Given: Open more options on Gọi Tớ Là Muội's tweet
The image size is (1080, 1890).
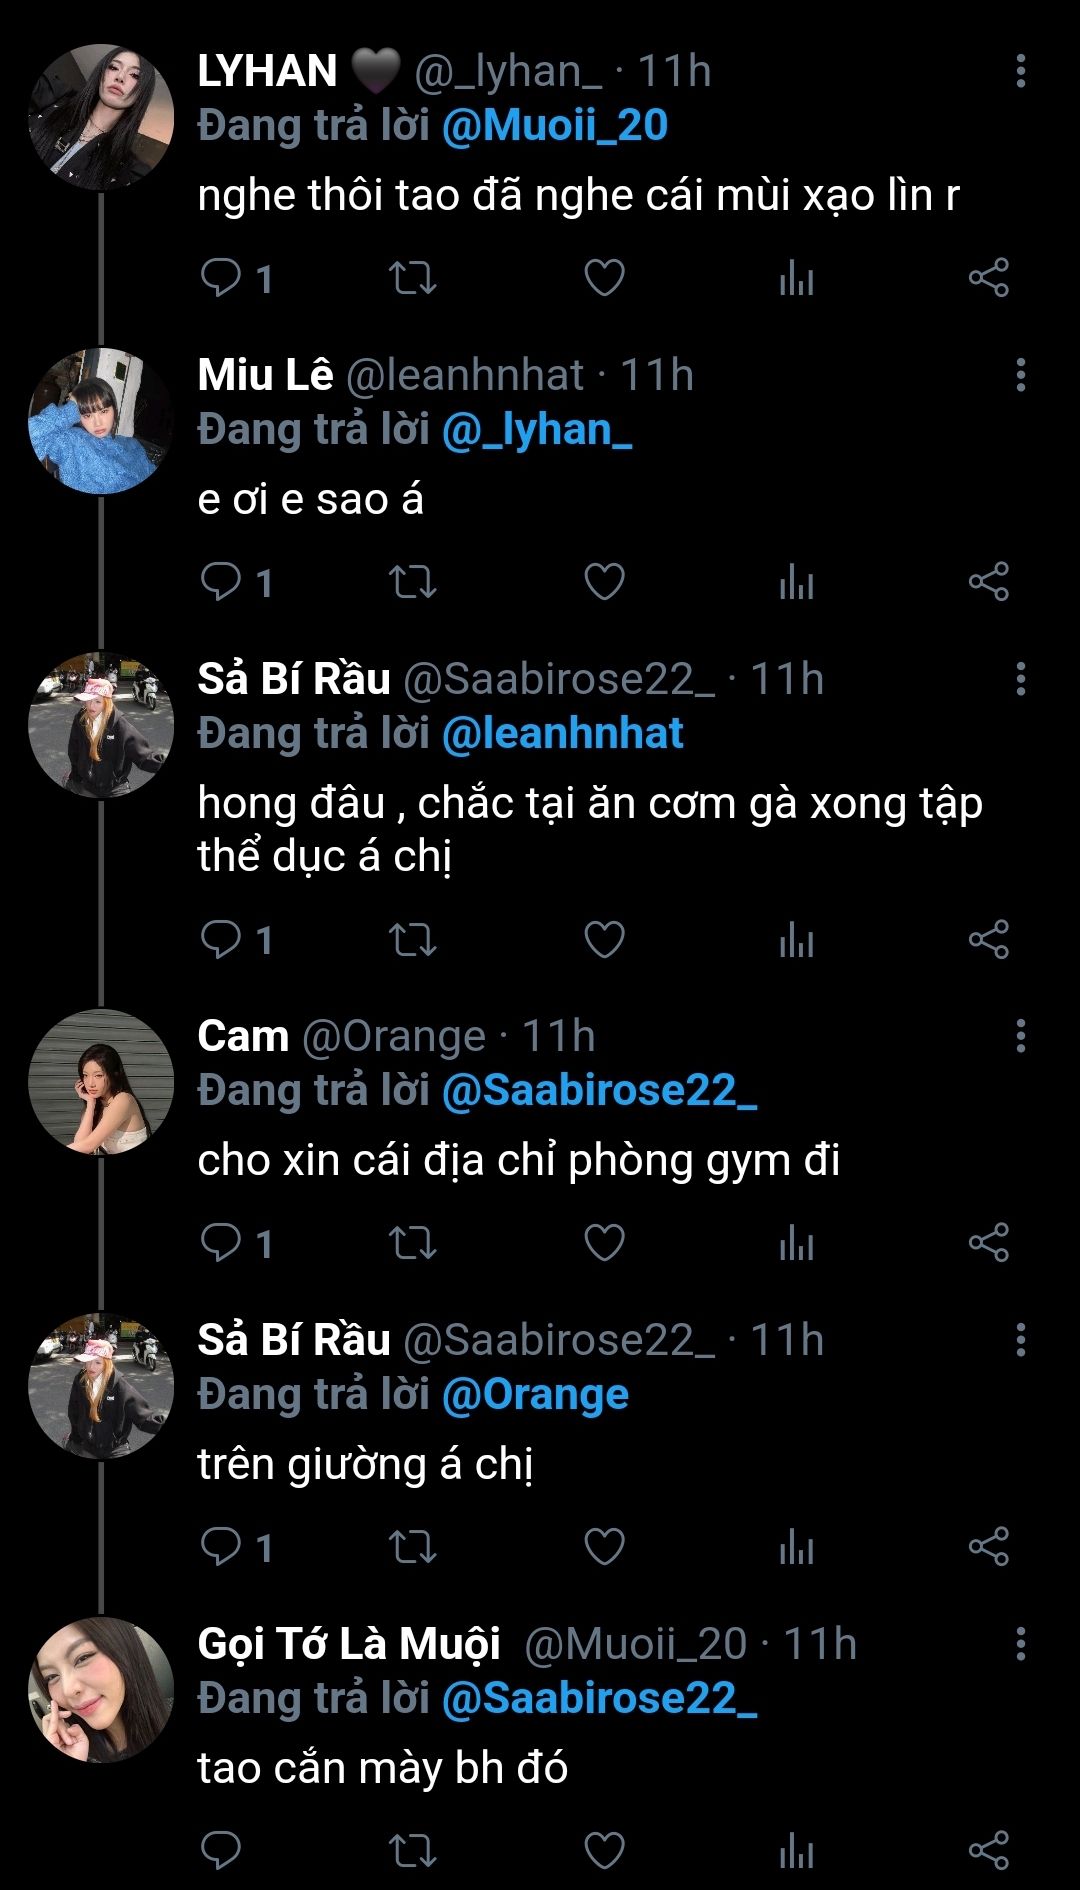Looking at the screenshot, I should [1020, 1644].
